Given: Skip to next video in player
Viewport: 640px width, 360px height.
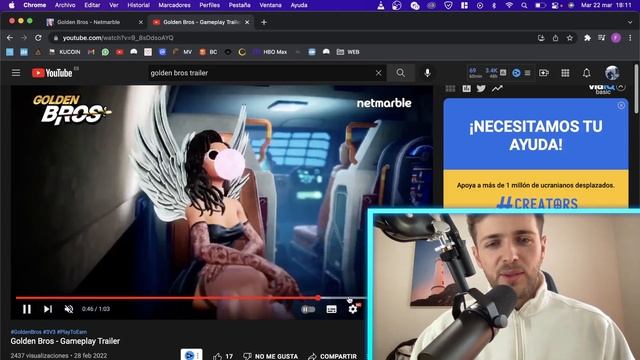Looking at the screenshot, I should point(48,309).
